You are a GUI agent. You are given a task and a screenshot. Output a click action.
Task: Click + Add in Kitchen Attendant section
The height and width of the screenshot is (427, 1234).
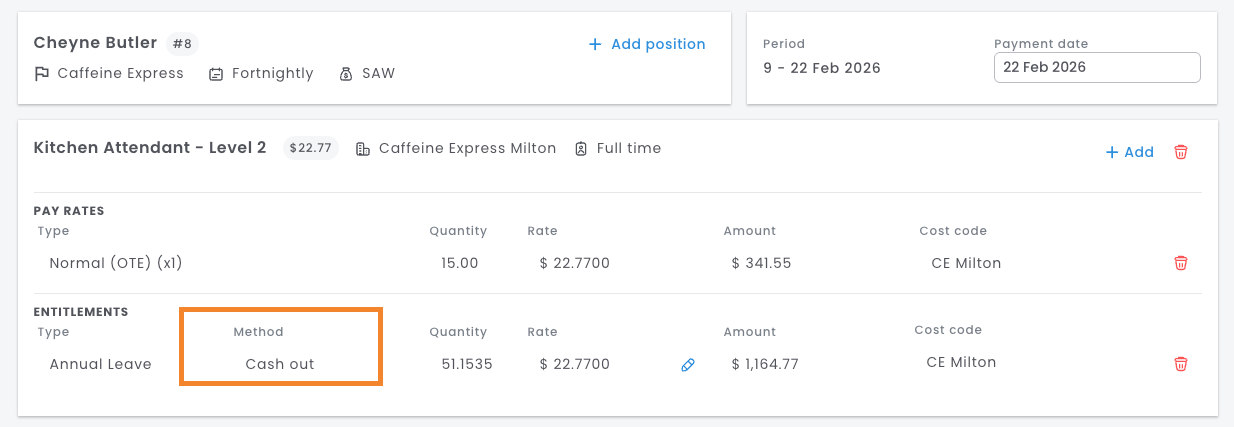click(x=1129, y=152)
